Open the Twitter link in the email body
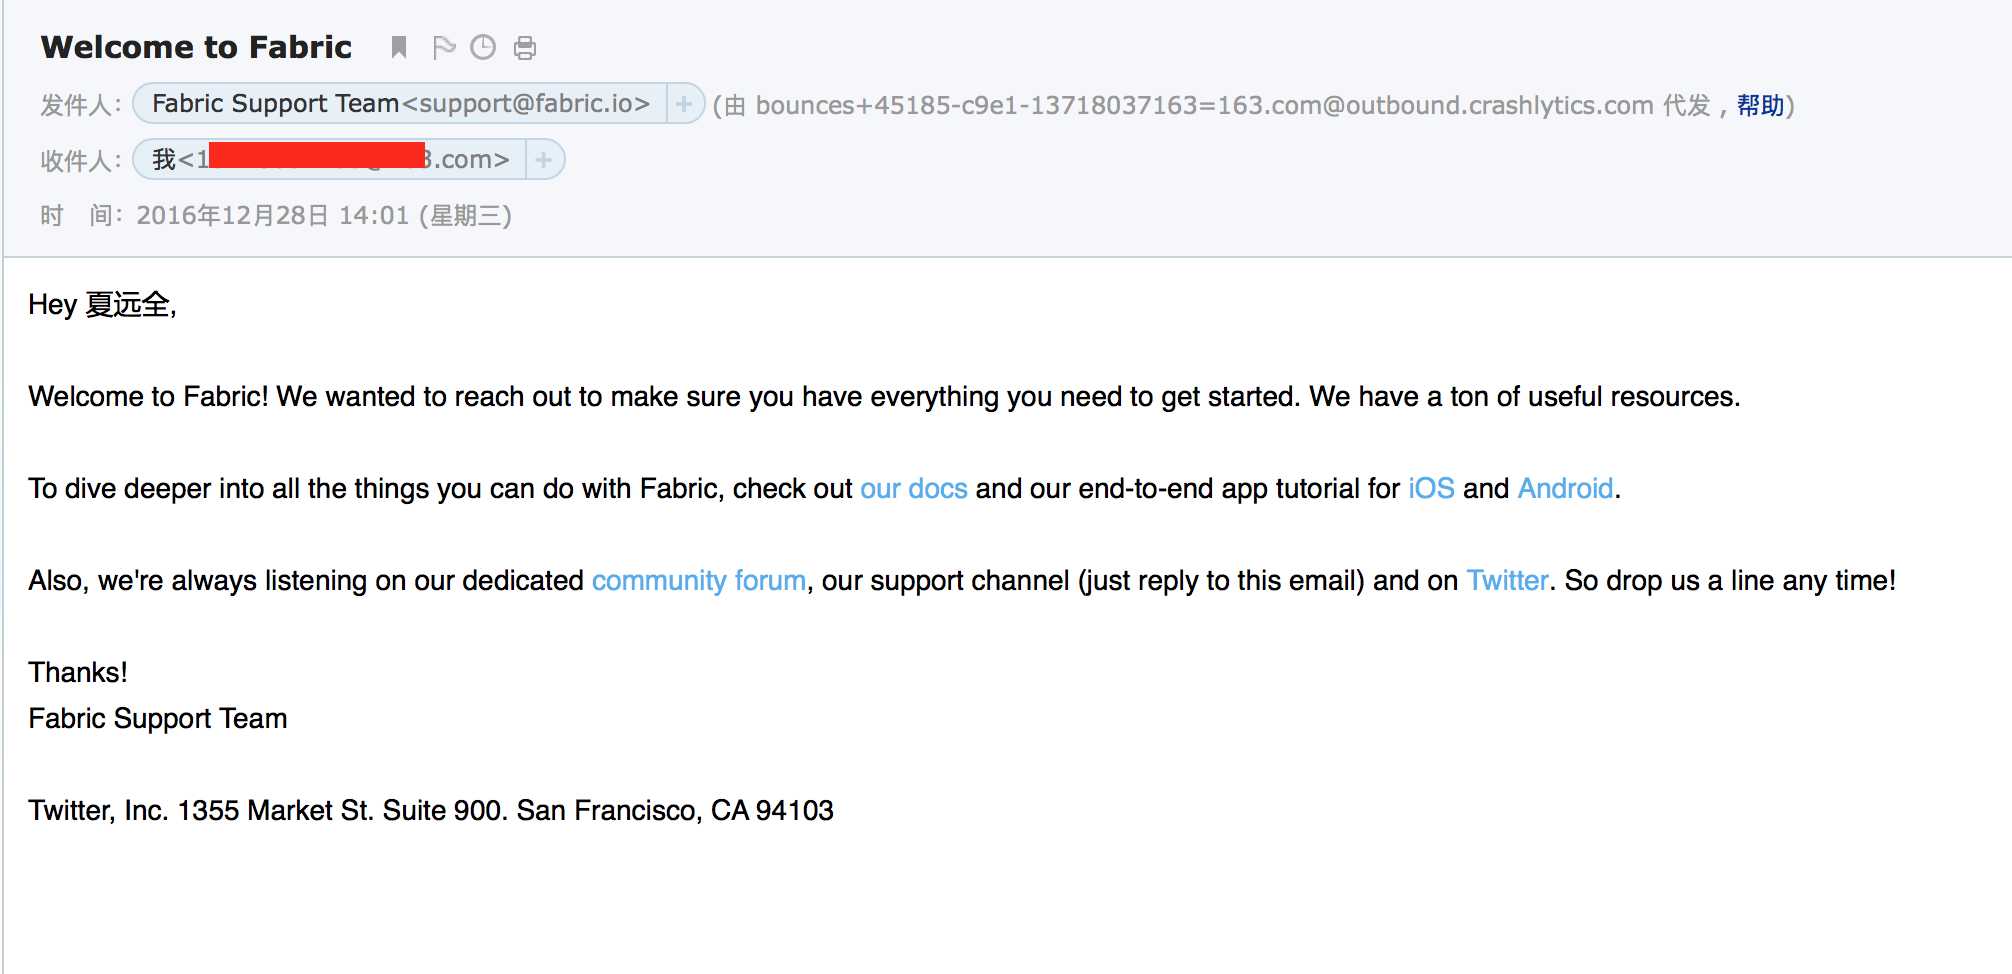The height and width of the screenshot is (974, 2012). click(1507, 580)
